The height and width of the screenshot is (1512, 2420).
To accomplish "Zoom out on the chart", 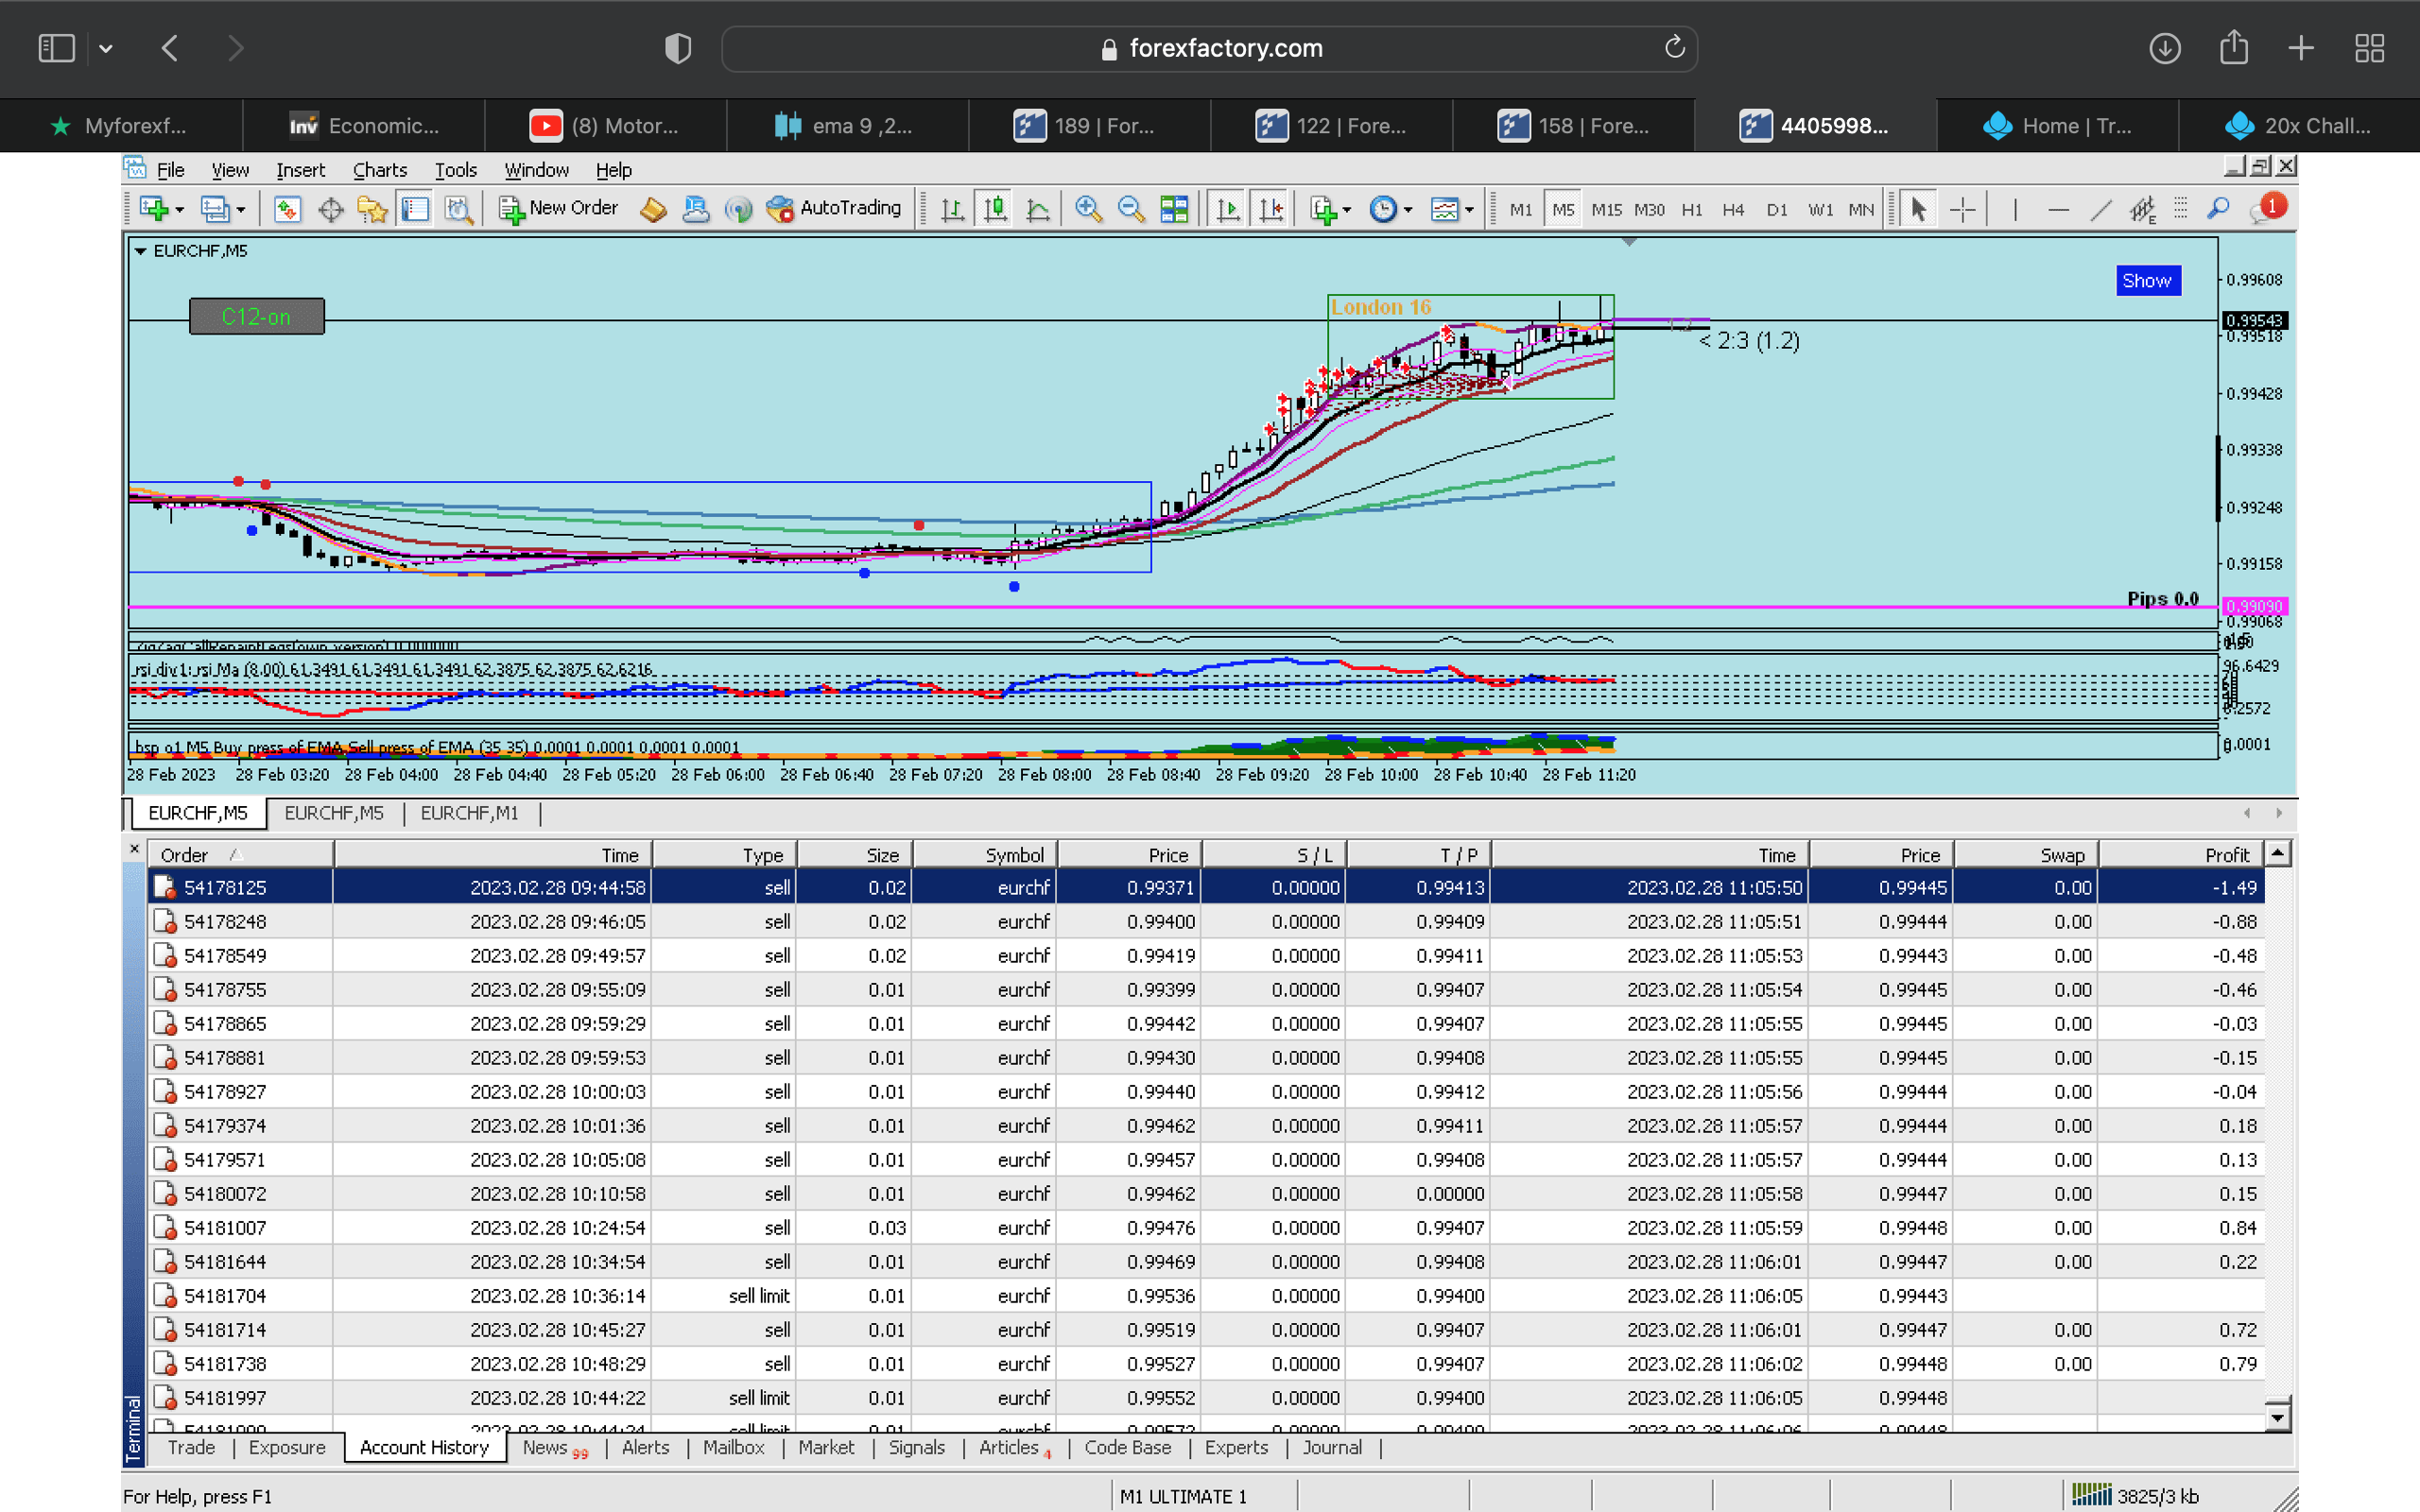I will (1131, 209).
